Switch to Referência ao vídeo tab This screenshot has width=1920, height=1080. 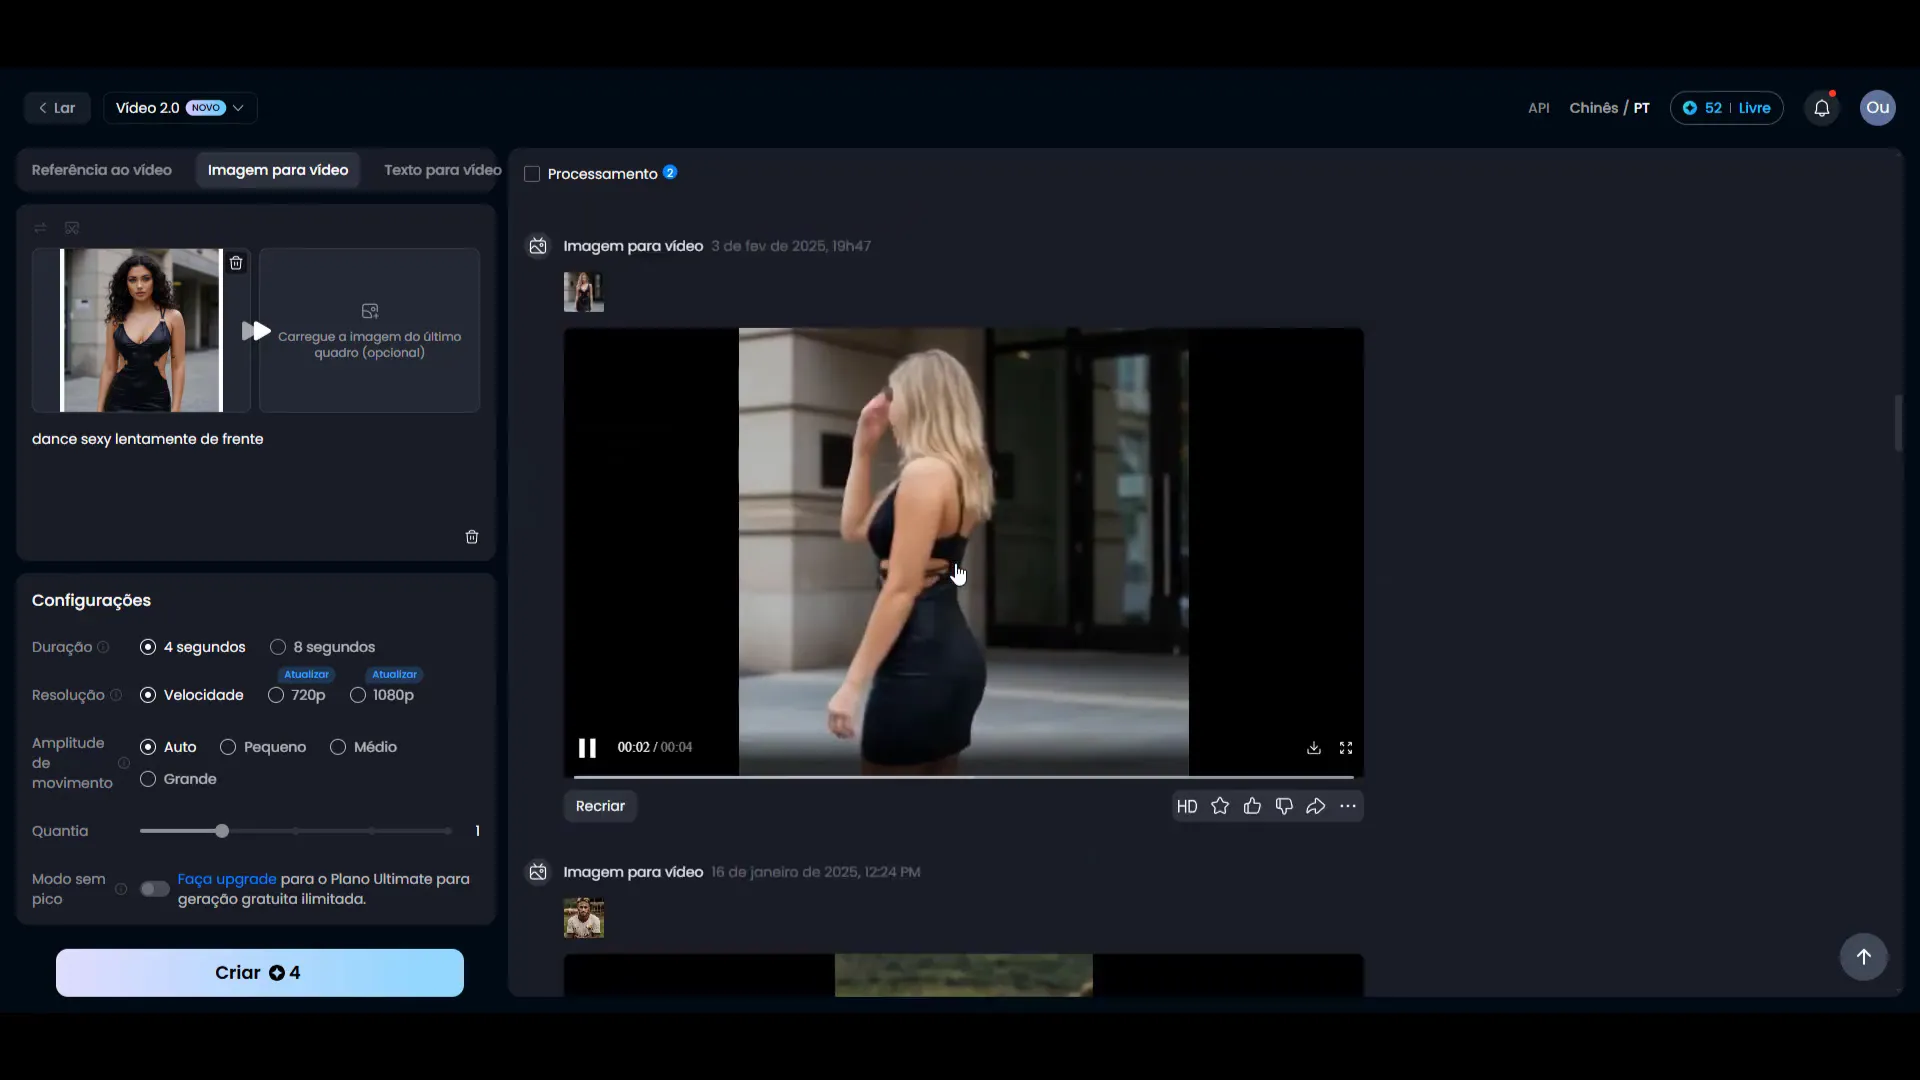tap(102, 170)
